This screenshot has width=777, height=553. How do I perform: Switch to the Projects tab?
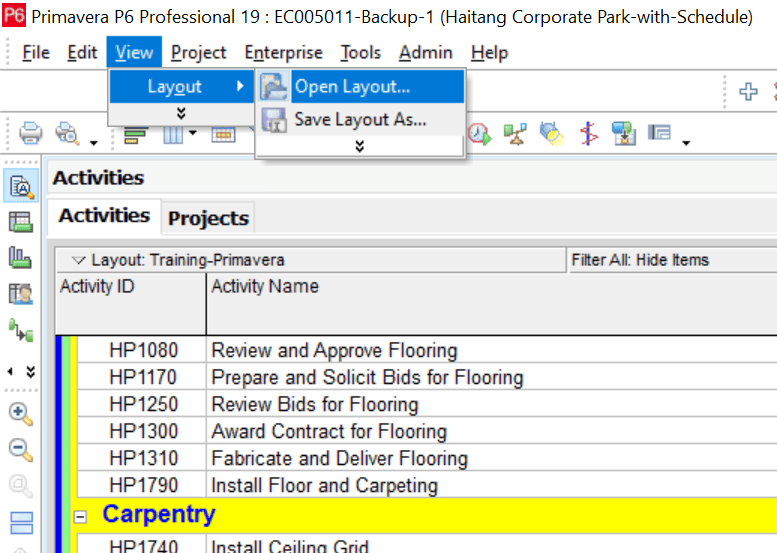[x=208, y=218]
